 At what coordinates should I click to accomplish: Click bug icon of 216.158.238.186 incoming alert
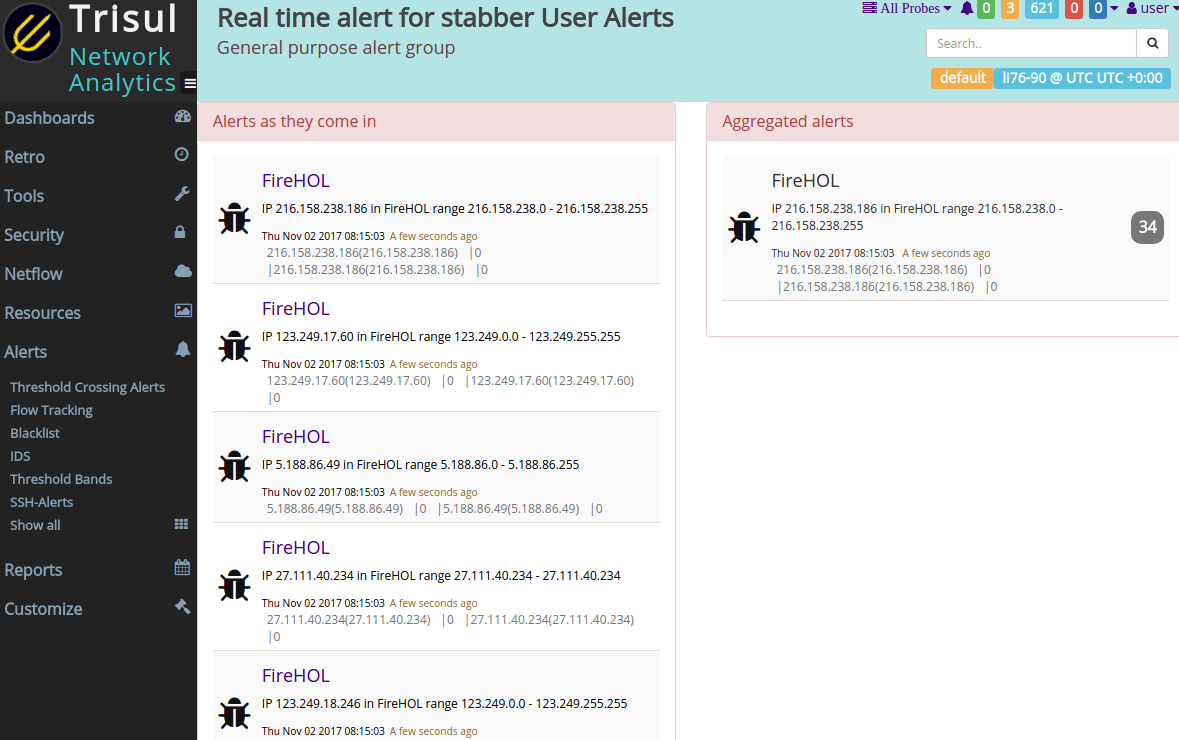click(235, 219)
